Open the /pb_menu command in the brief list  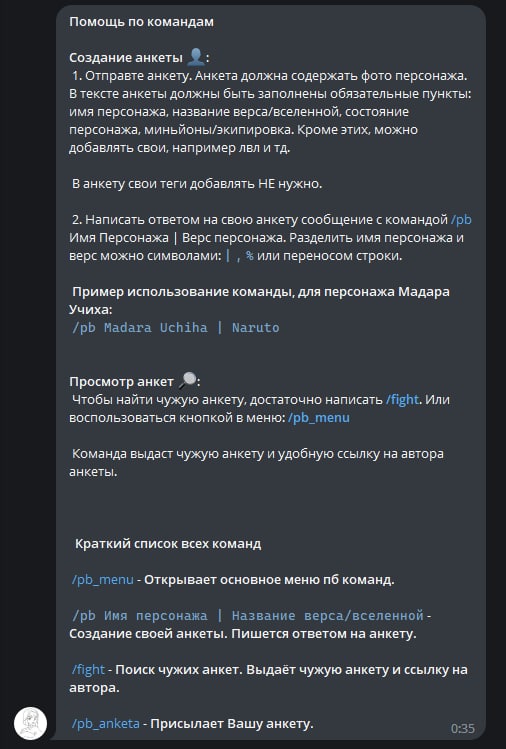coord(103,579)
